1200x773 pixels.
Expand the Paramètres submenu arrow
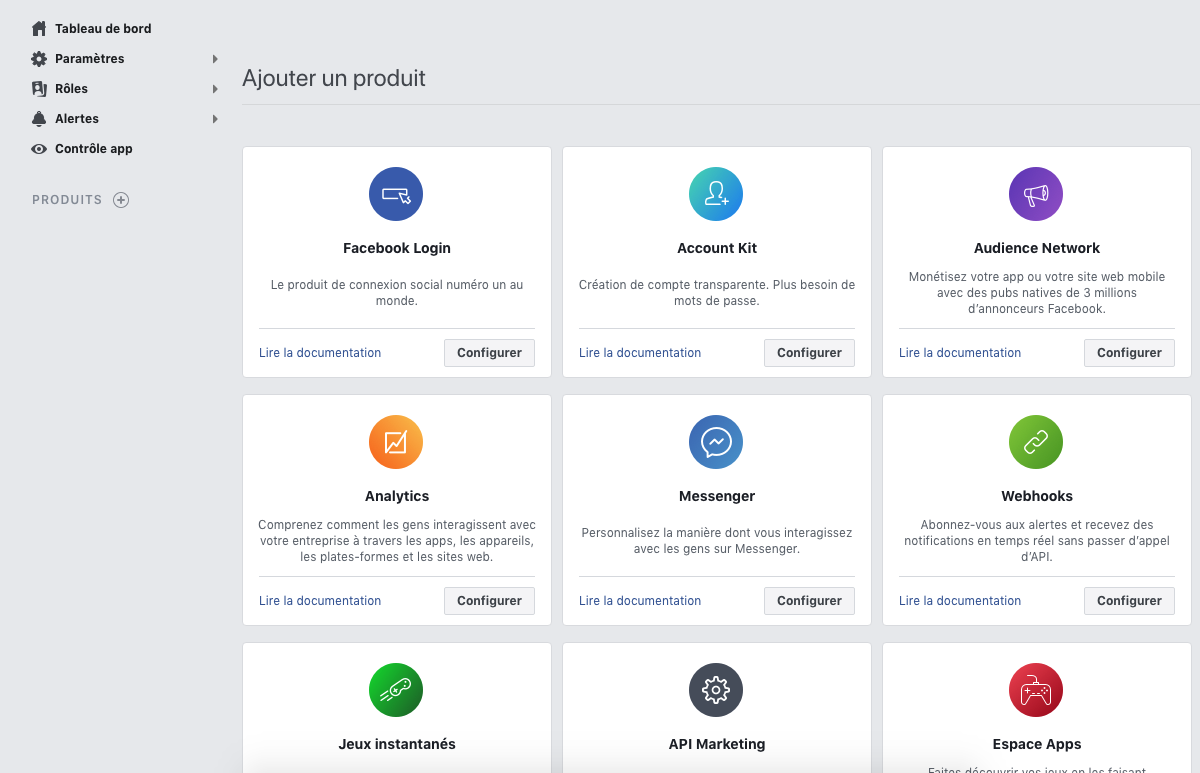coord(215,59)
